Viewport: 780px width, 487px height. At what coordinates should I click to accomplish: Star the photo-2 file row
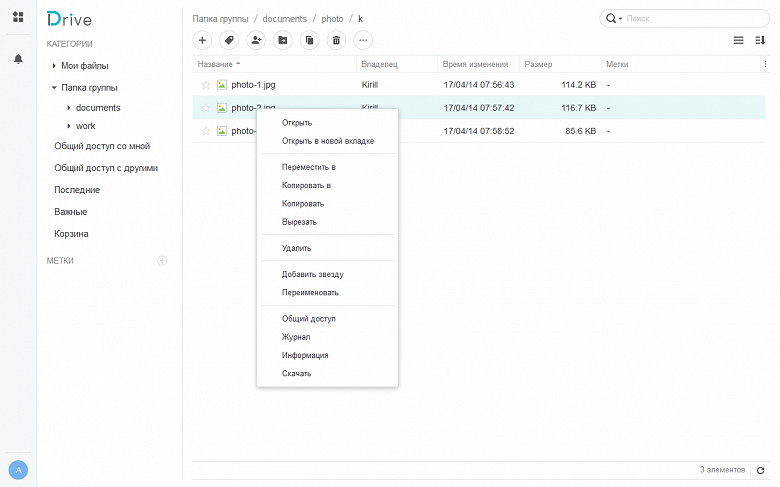tap(205, 108)
